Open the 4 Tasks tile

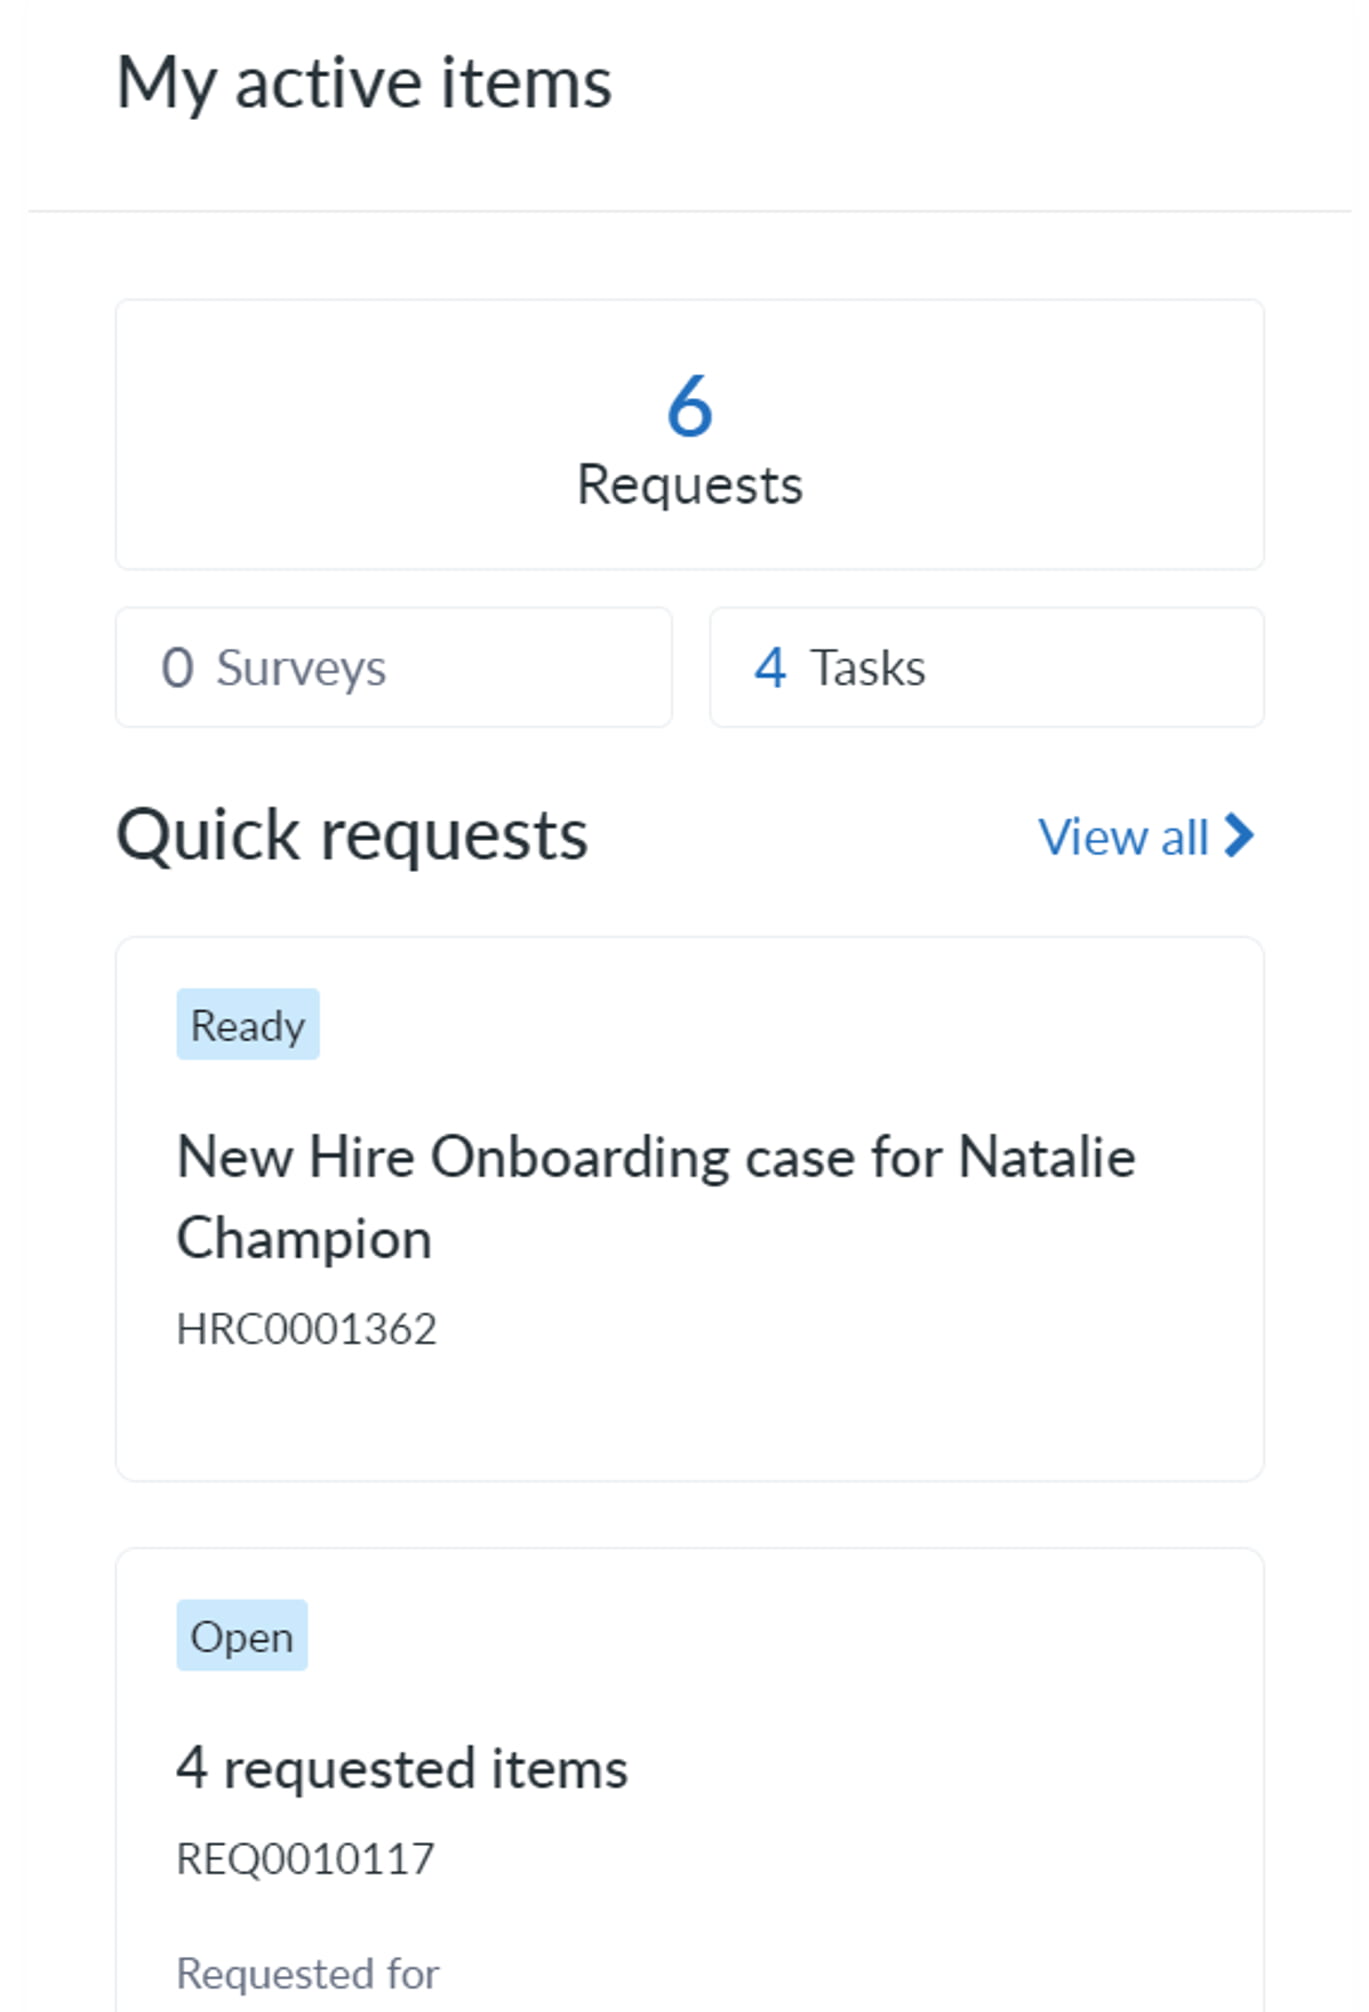coord(986,667)
